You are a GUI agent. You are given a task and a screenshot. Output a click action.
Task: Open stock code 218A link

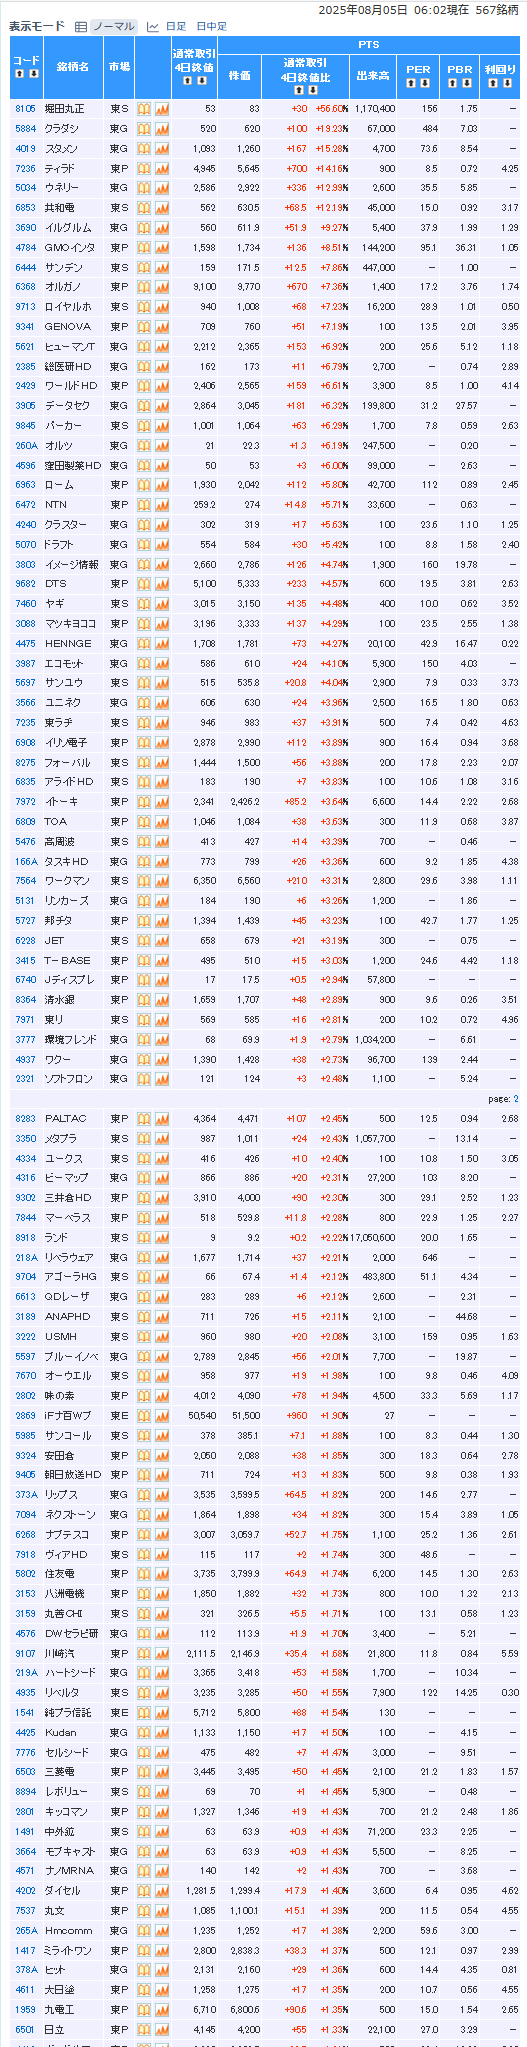pos(26,1257)
